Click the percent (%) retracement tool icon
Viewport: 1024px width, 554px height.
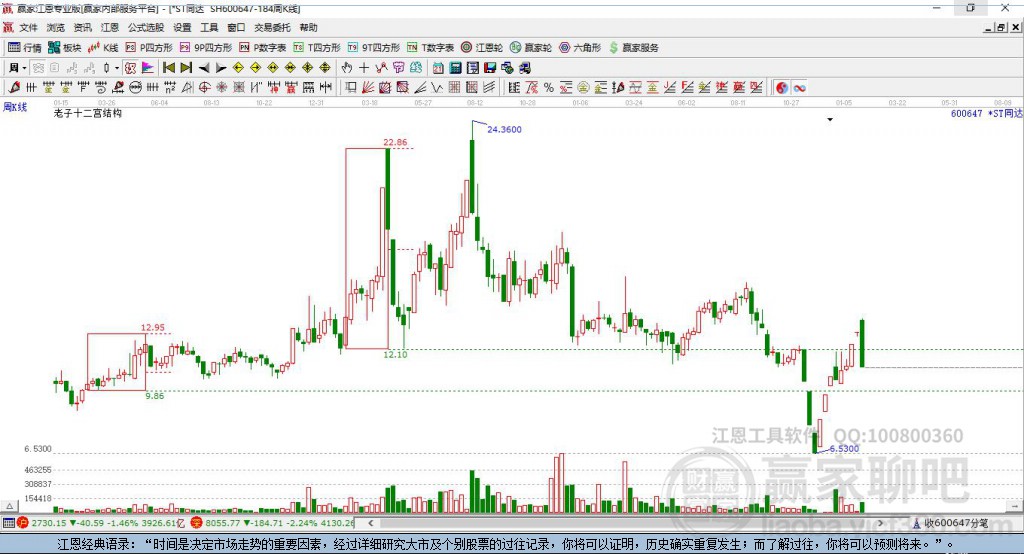[549, 87]
